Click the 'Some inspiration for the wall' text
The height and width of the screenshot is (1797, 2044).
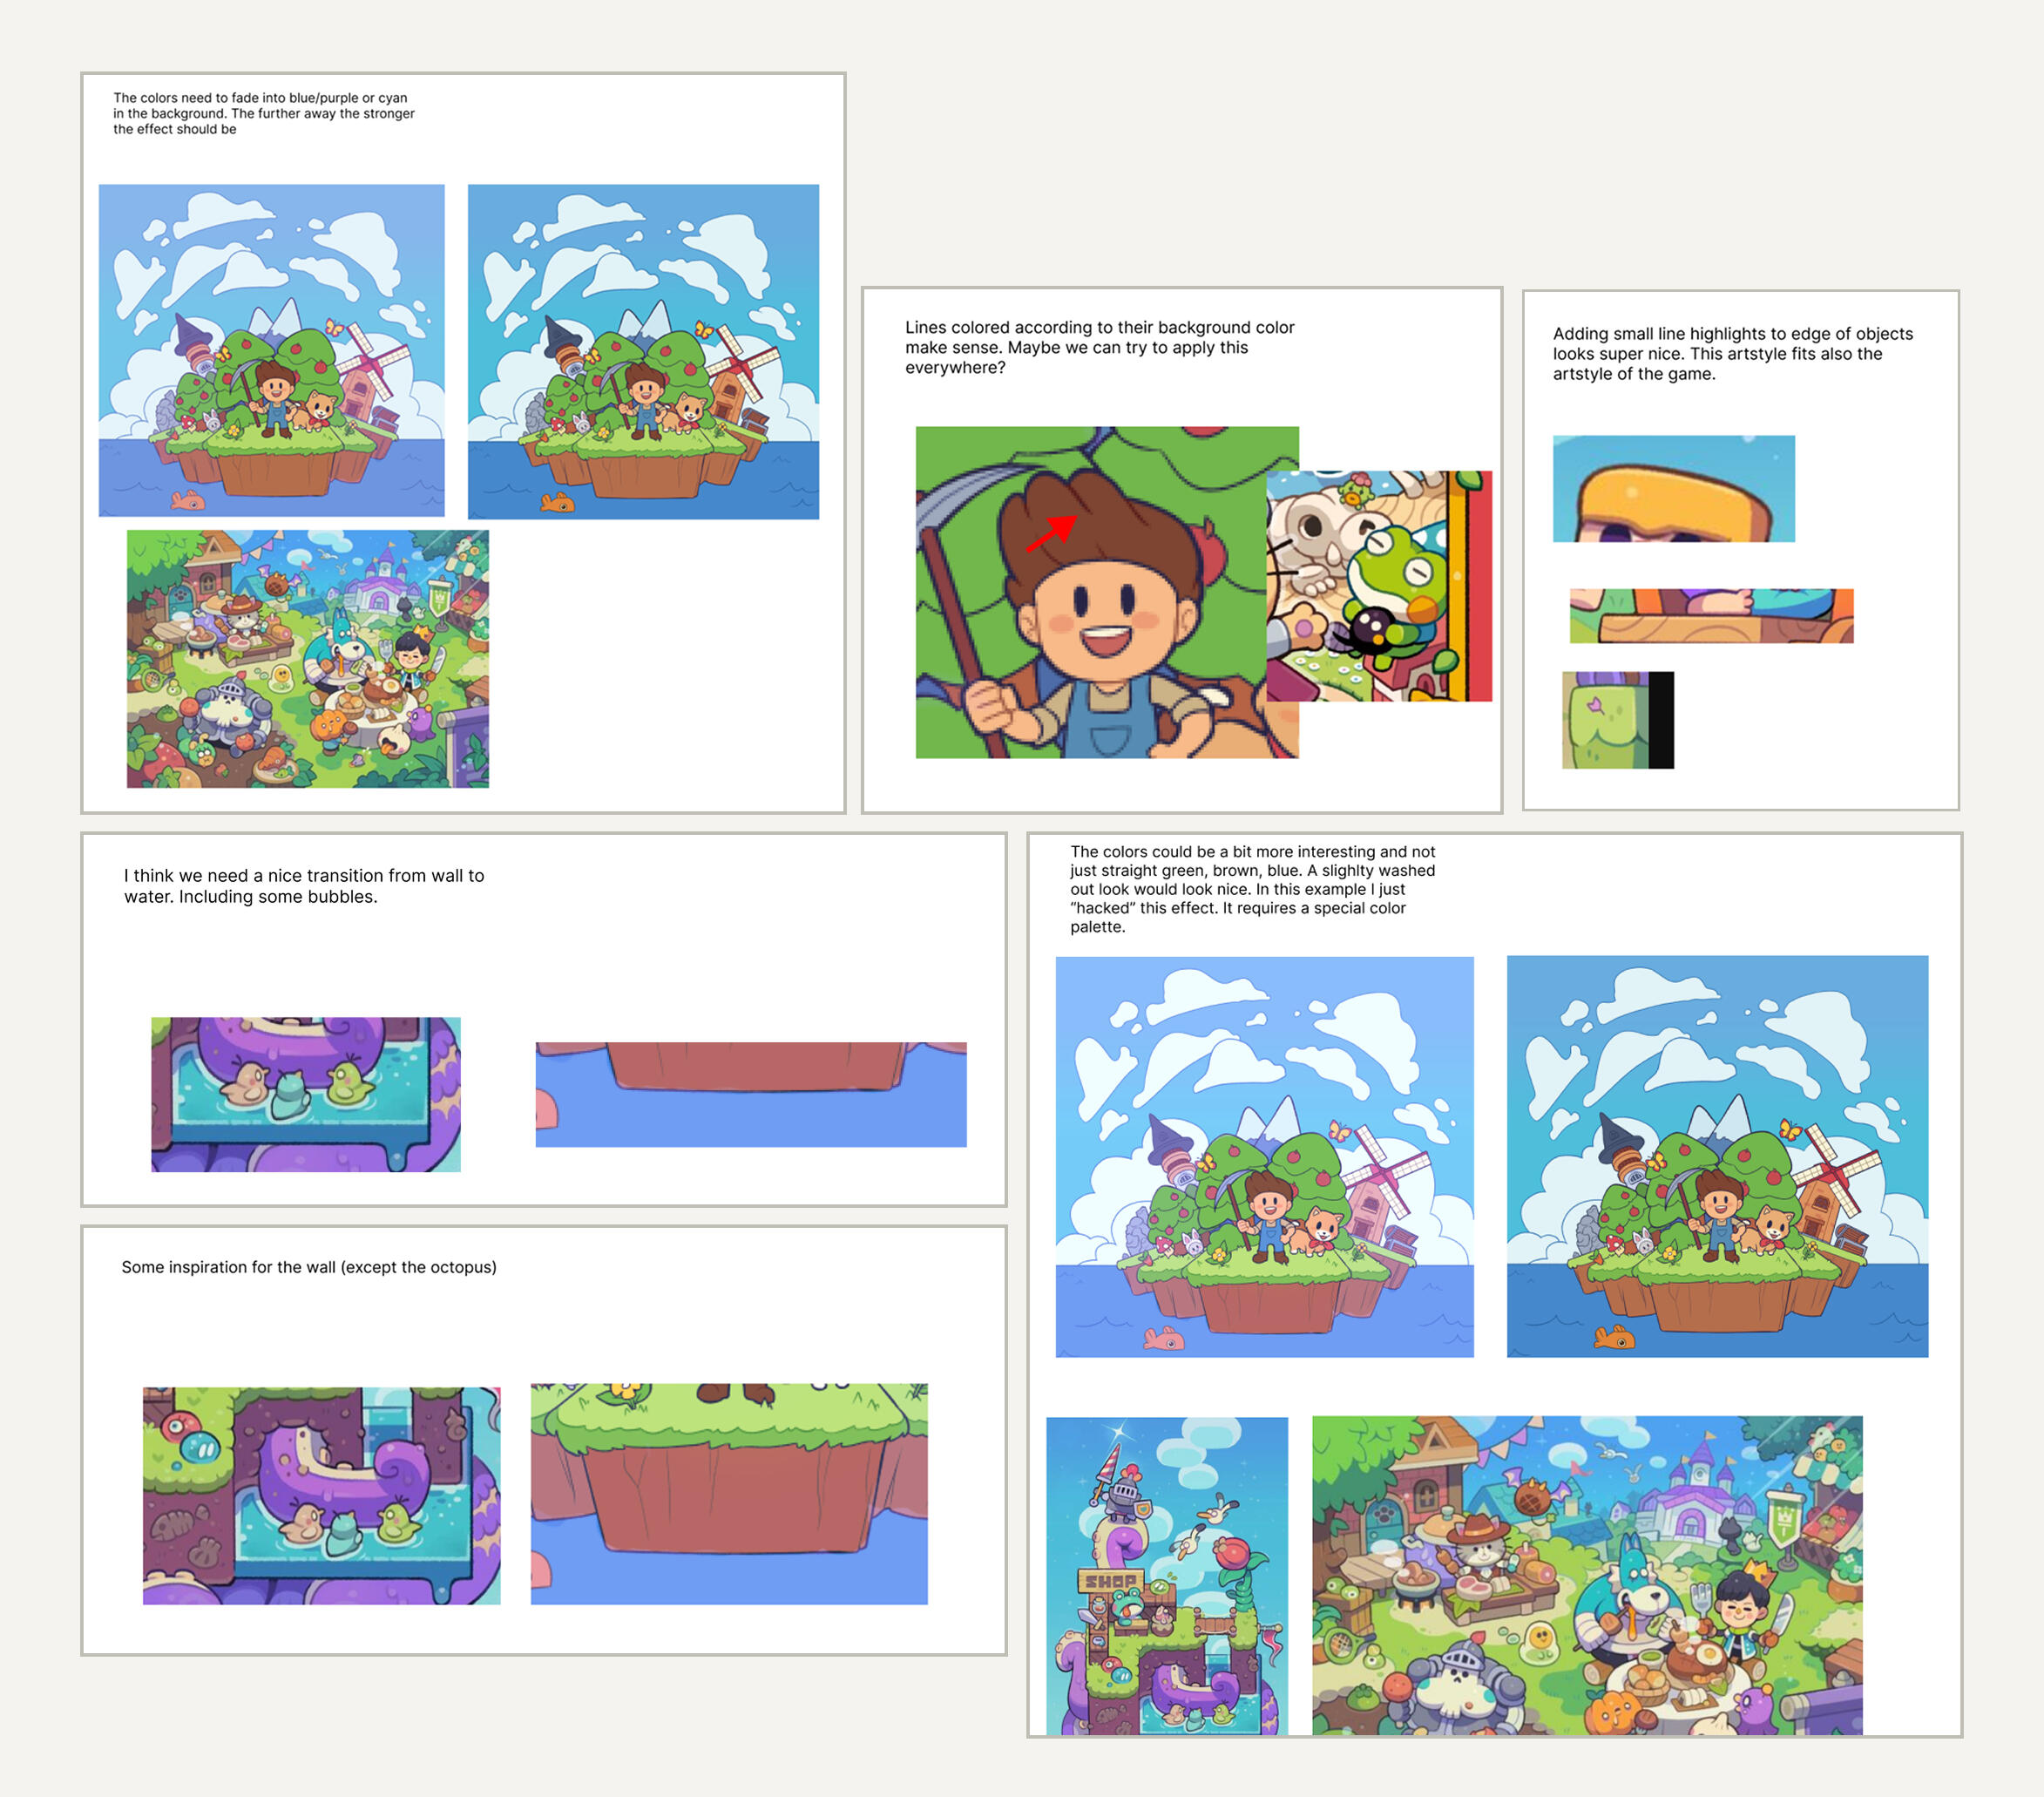click(308, 1267)
